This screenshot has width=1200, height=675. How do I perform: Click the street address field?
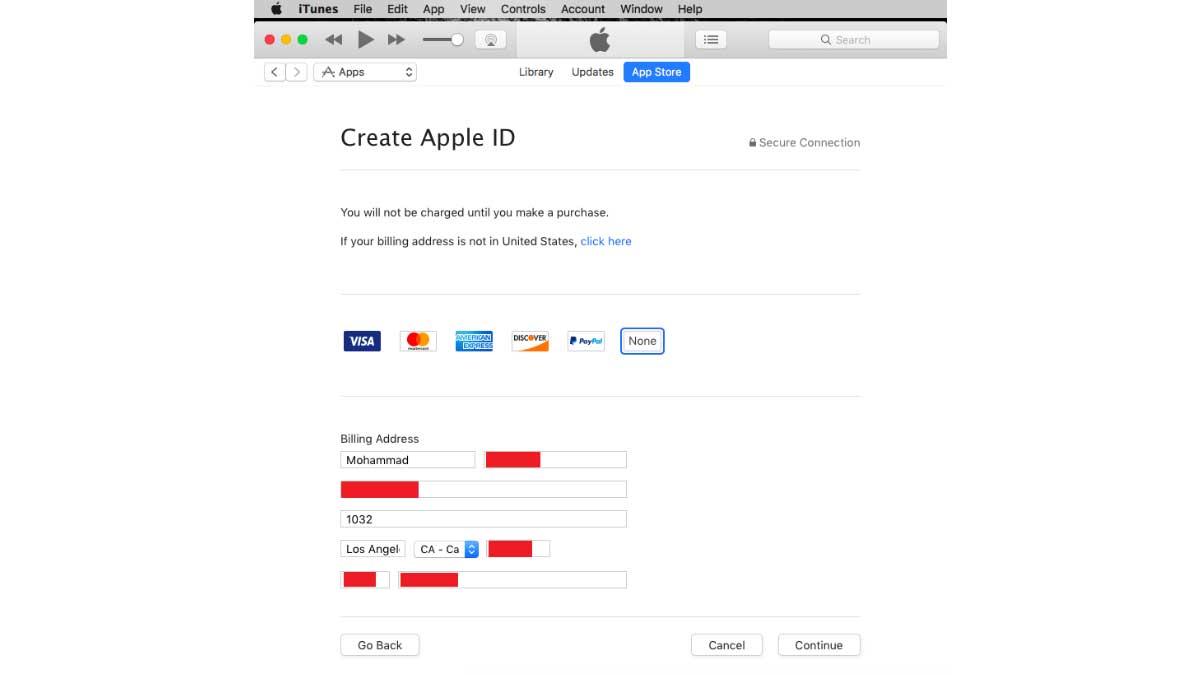[x=483, y=489]
